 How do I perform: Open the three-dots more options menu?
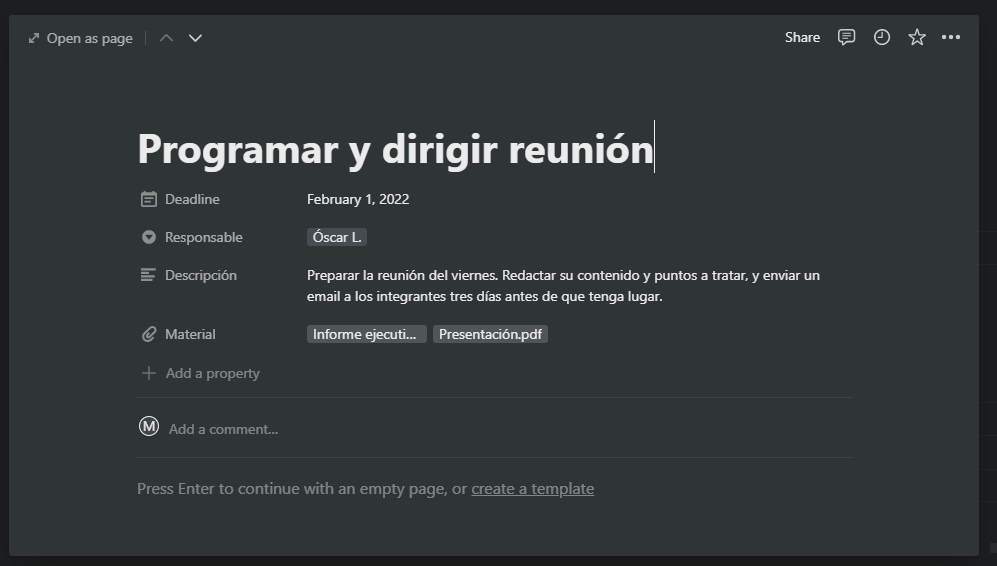(x=951, y=38)
